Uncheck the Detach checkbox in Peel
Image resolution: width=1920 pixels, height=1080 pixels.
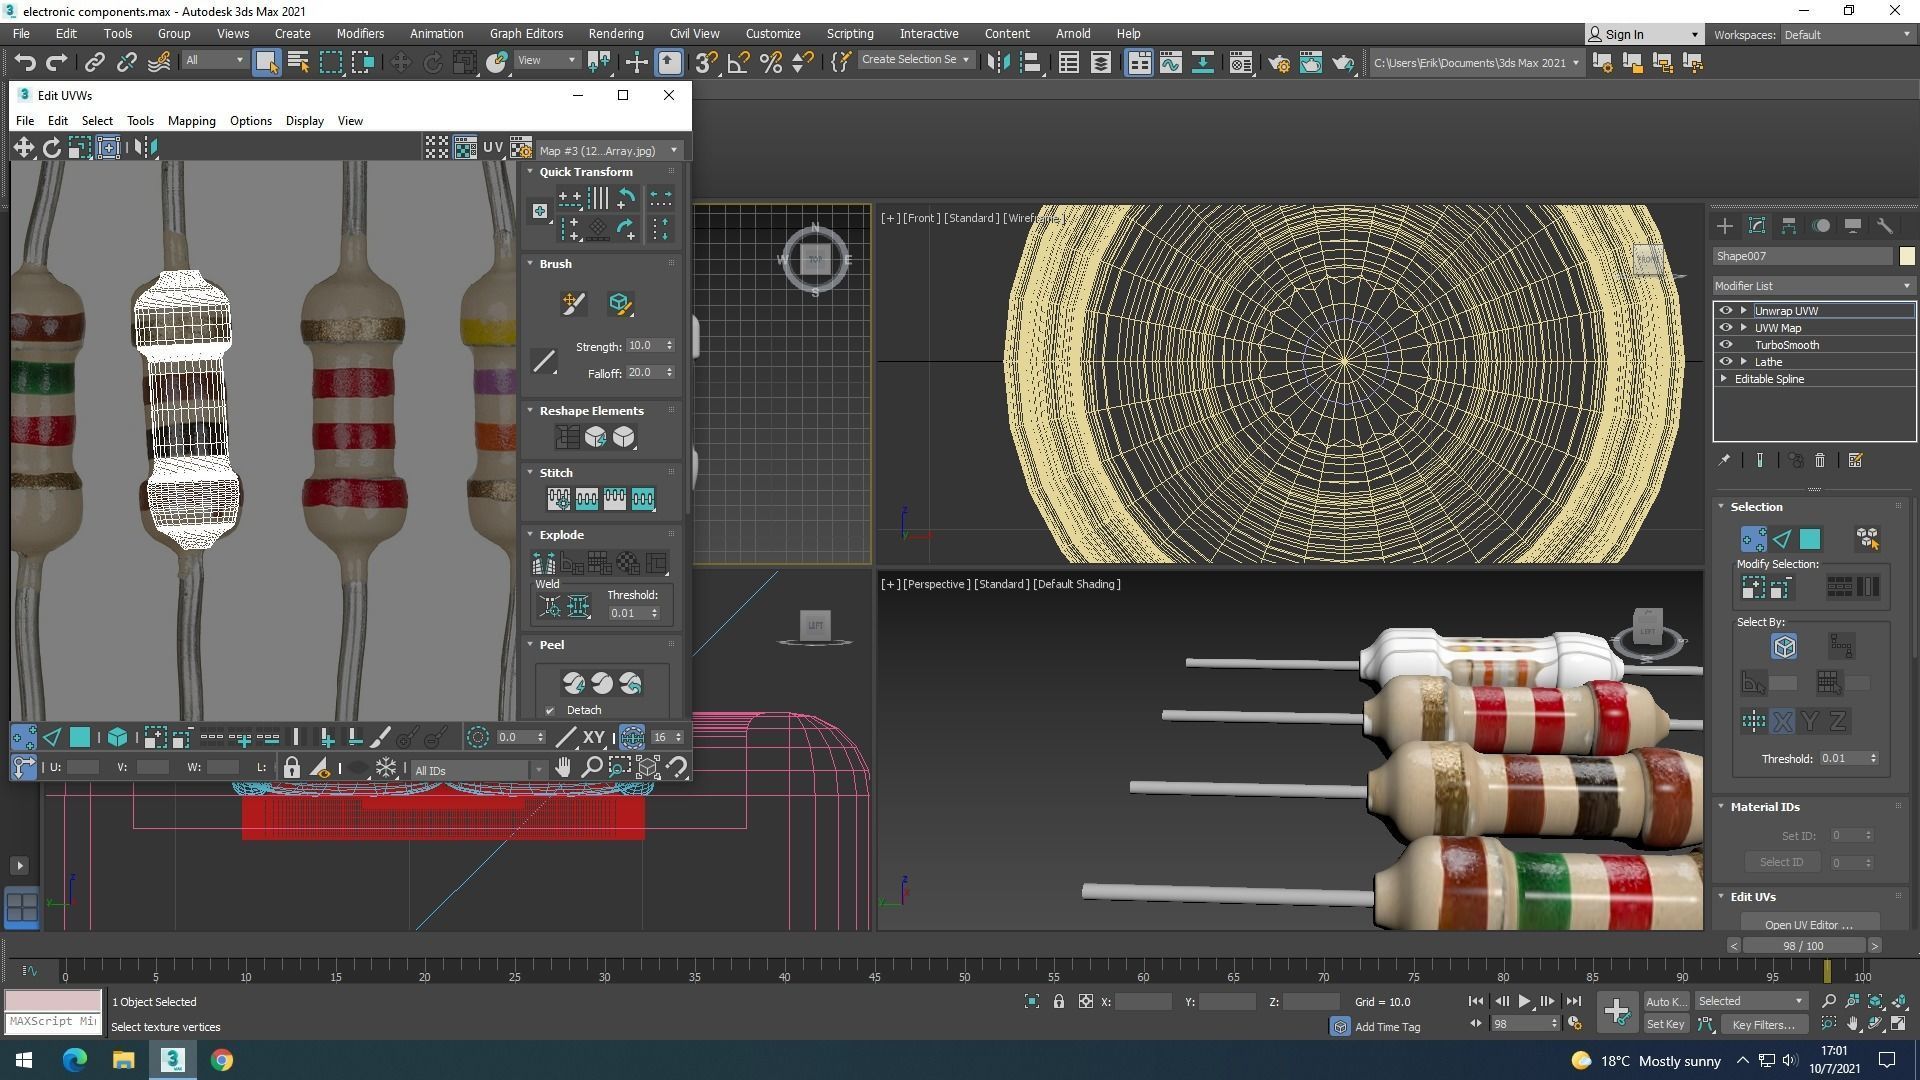click(x=550, y=711)
